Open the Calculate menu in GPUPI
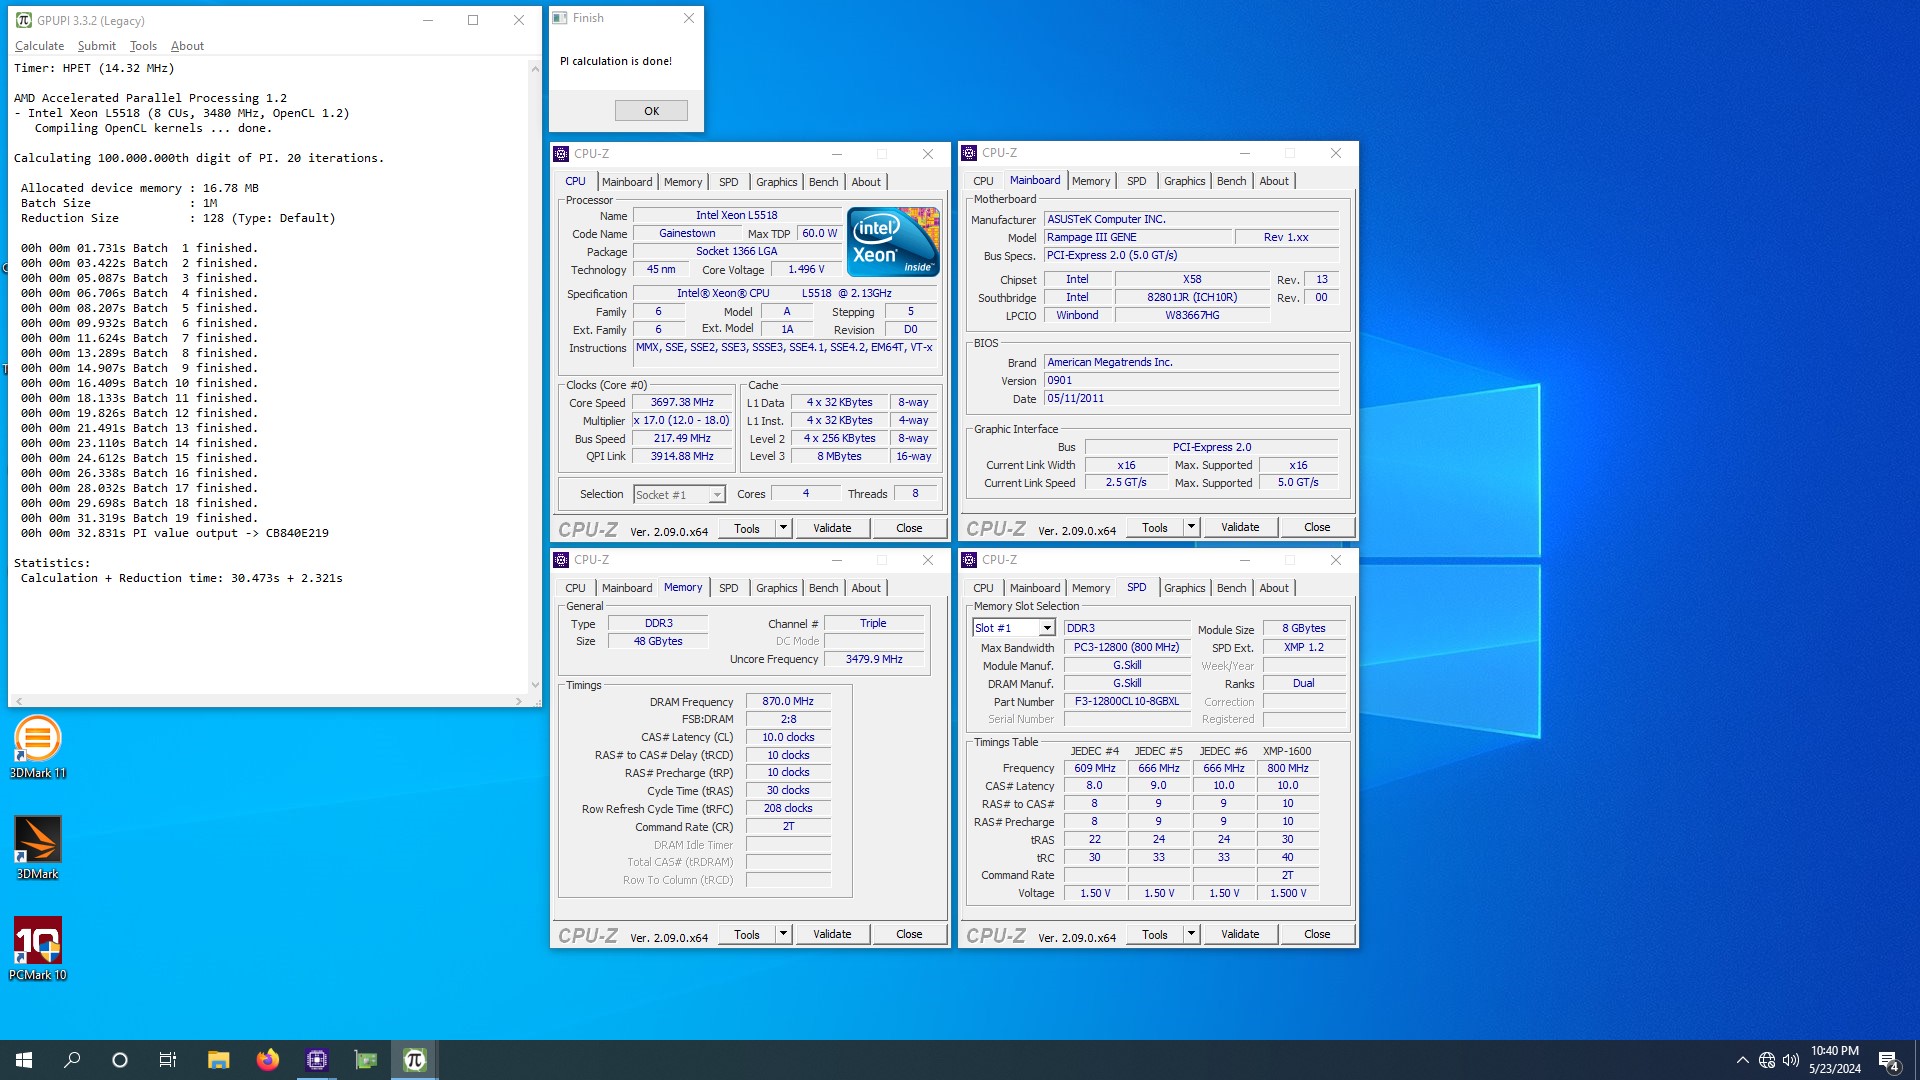The image size is (1920, 1080). coord(39,46)
